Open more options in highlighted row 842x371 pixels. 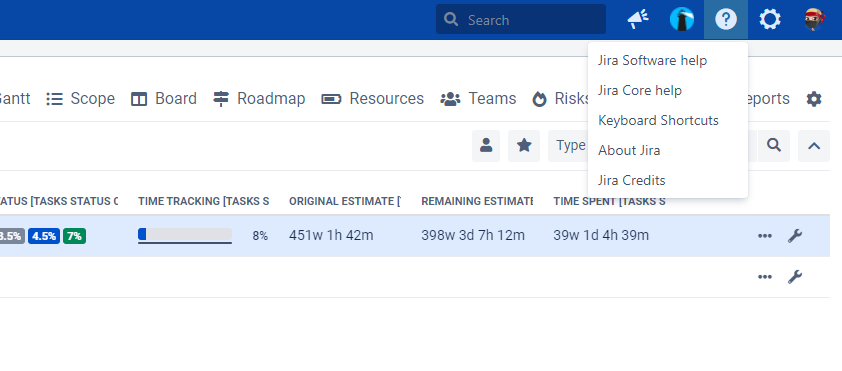(765, 236)
